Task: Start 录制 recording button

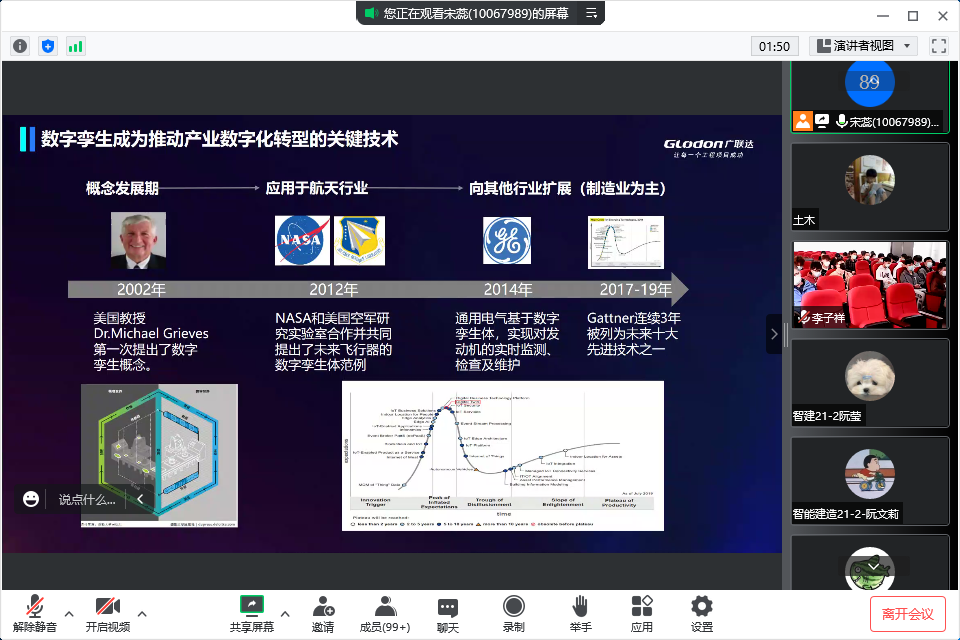Action: click(513, 613)
